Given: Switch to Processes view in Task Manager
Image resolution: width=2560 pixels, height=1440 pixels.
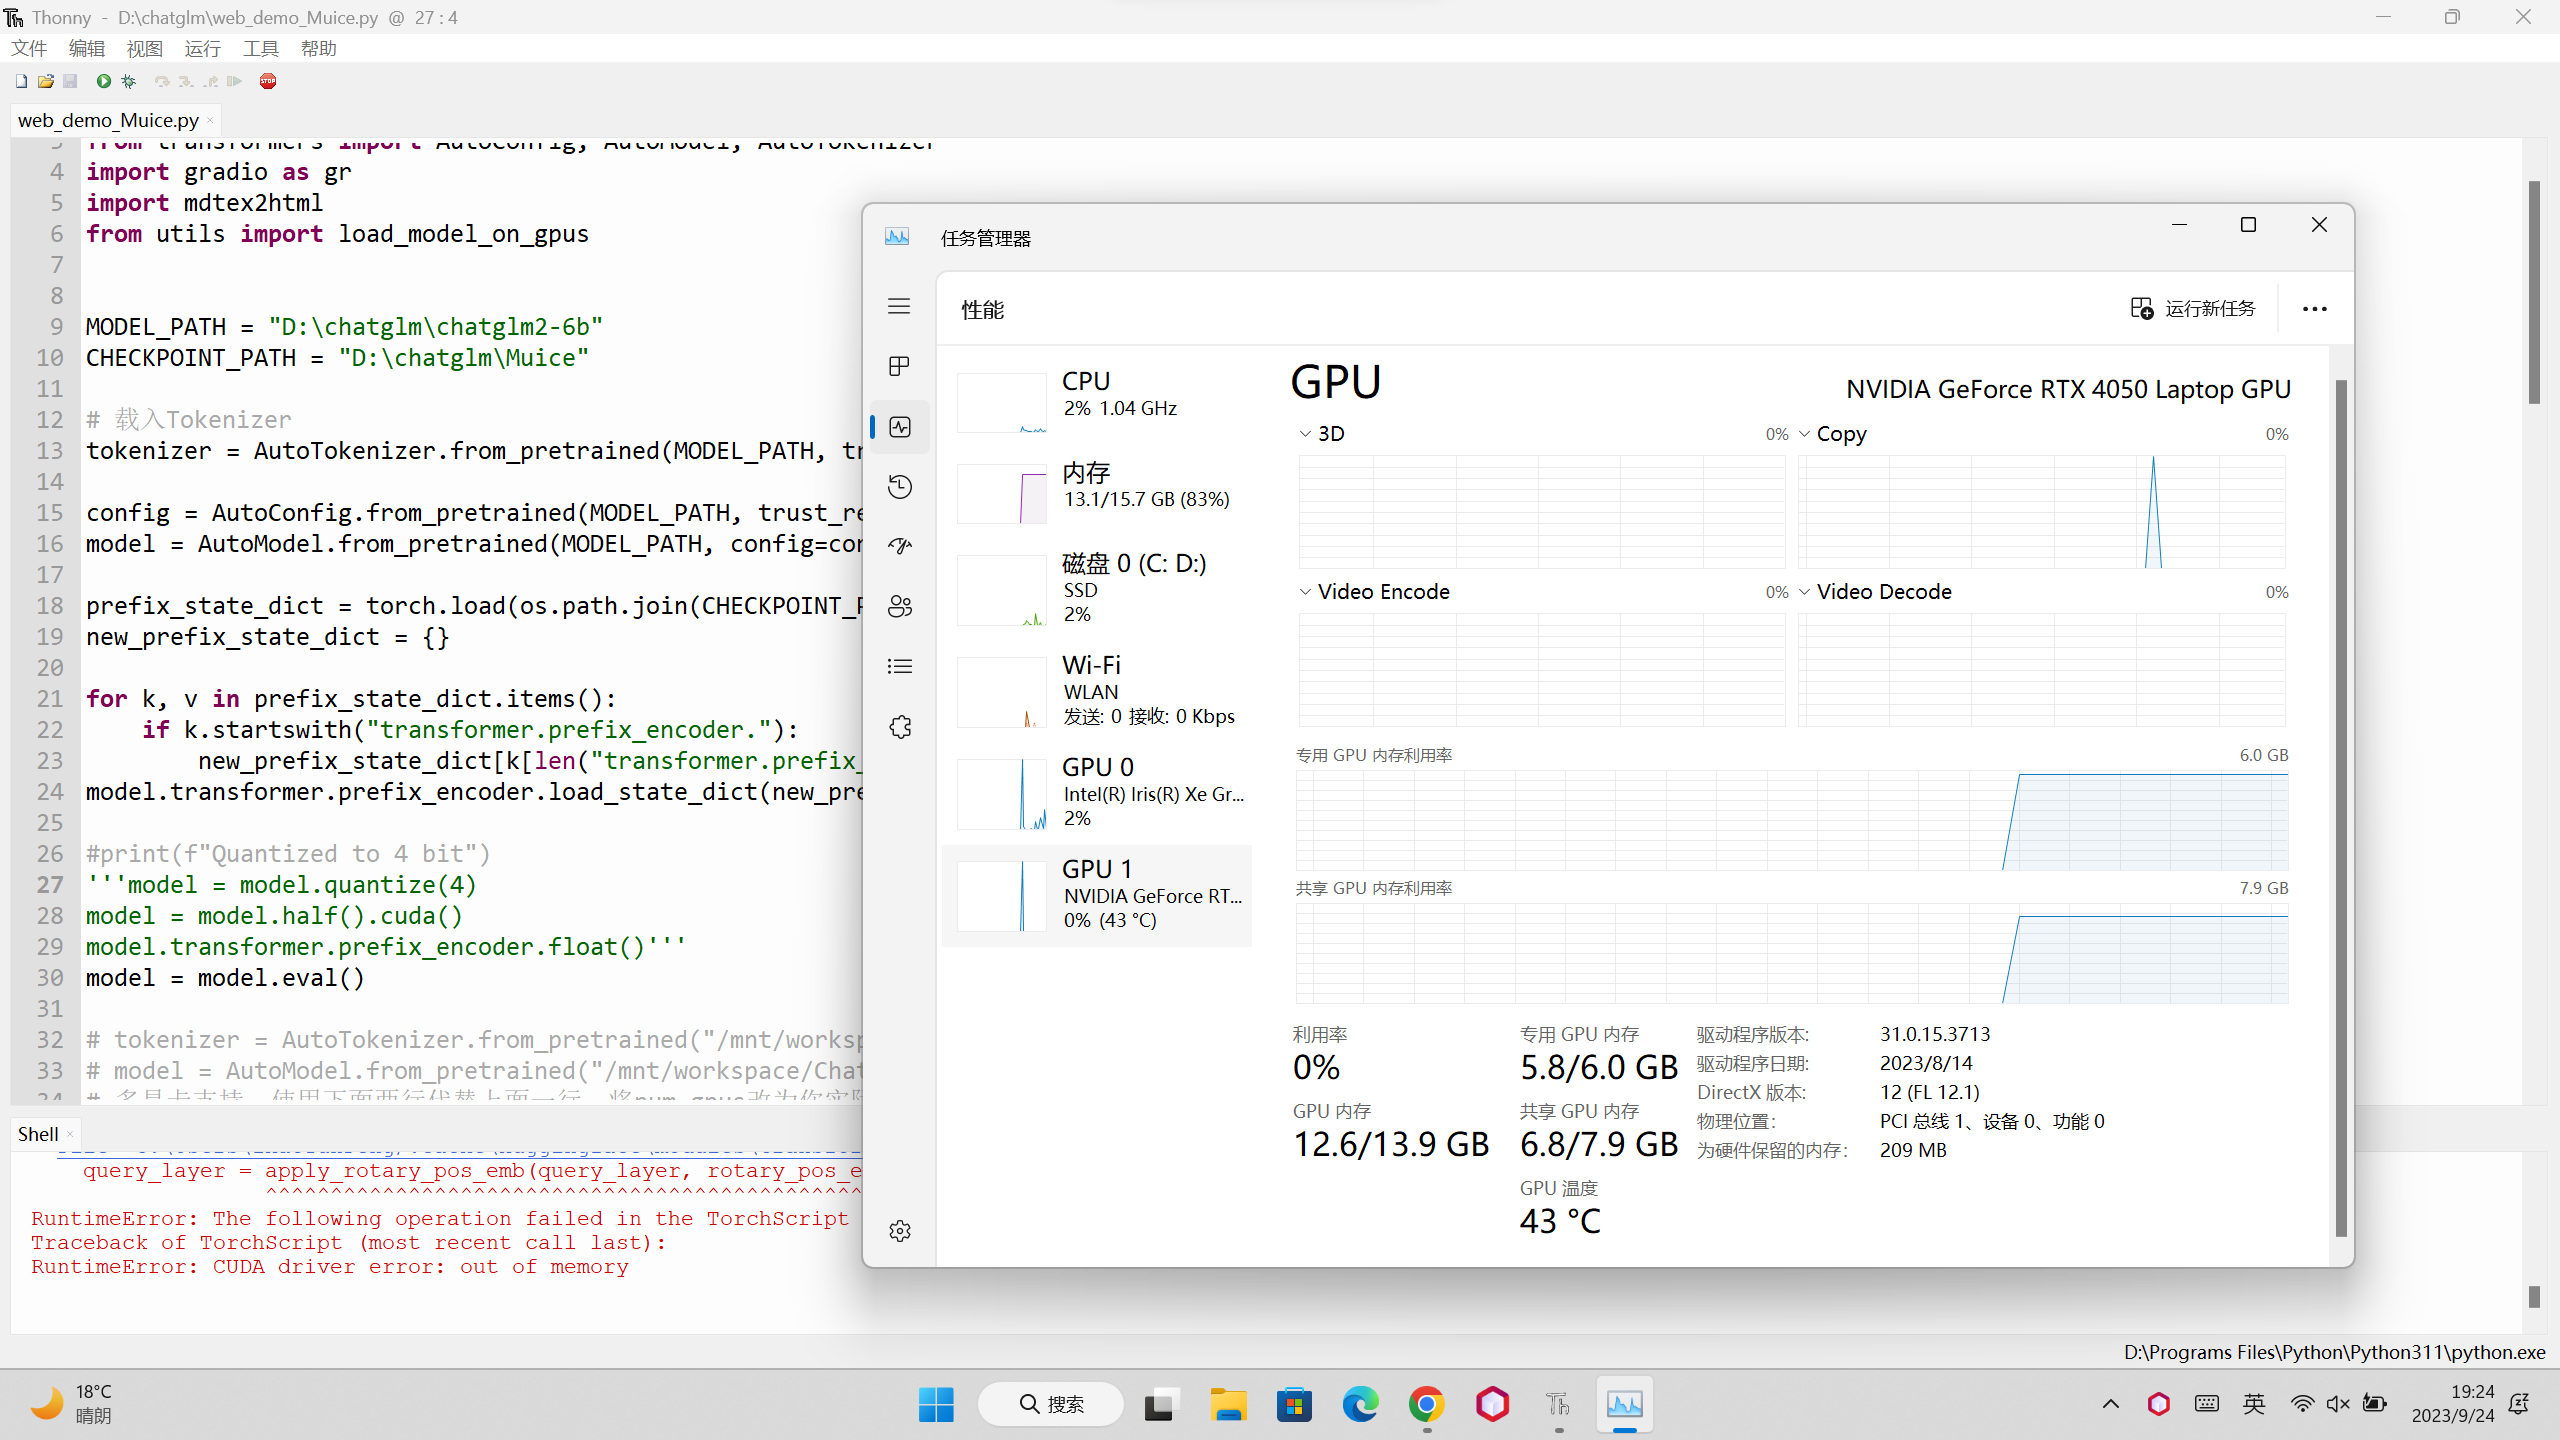Looking at the screenshot, I should (x=899, y=366).
